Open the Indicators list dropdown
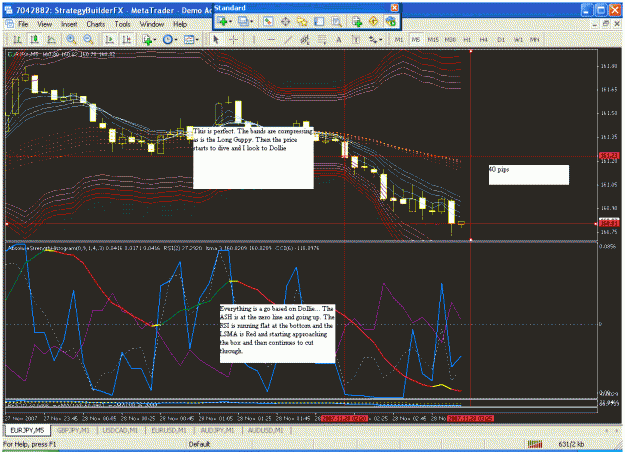The image size is (625, 452). pos(149,39)
